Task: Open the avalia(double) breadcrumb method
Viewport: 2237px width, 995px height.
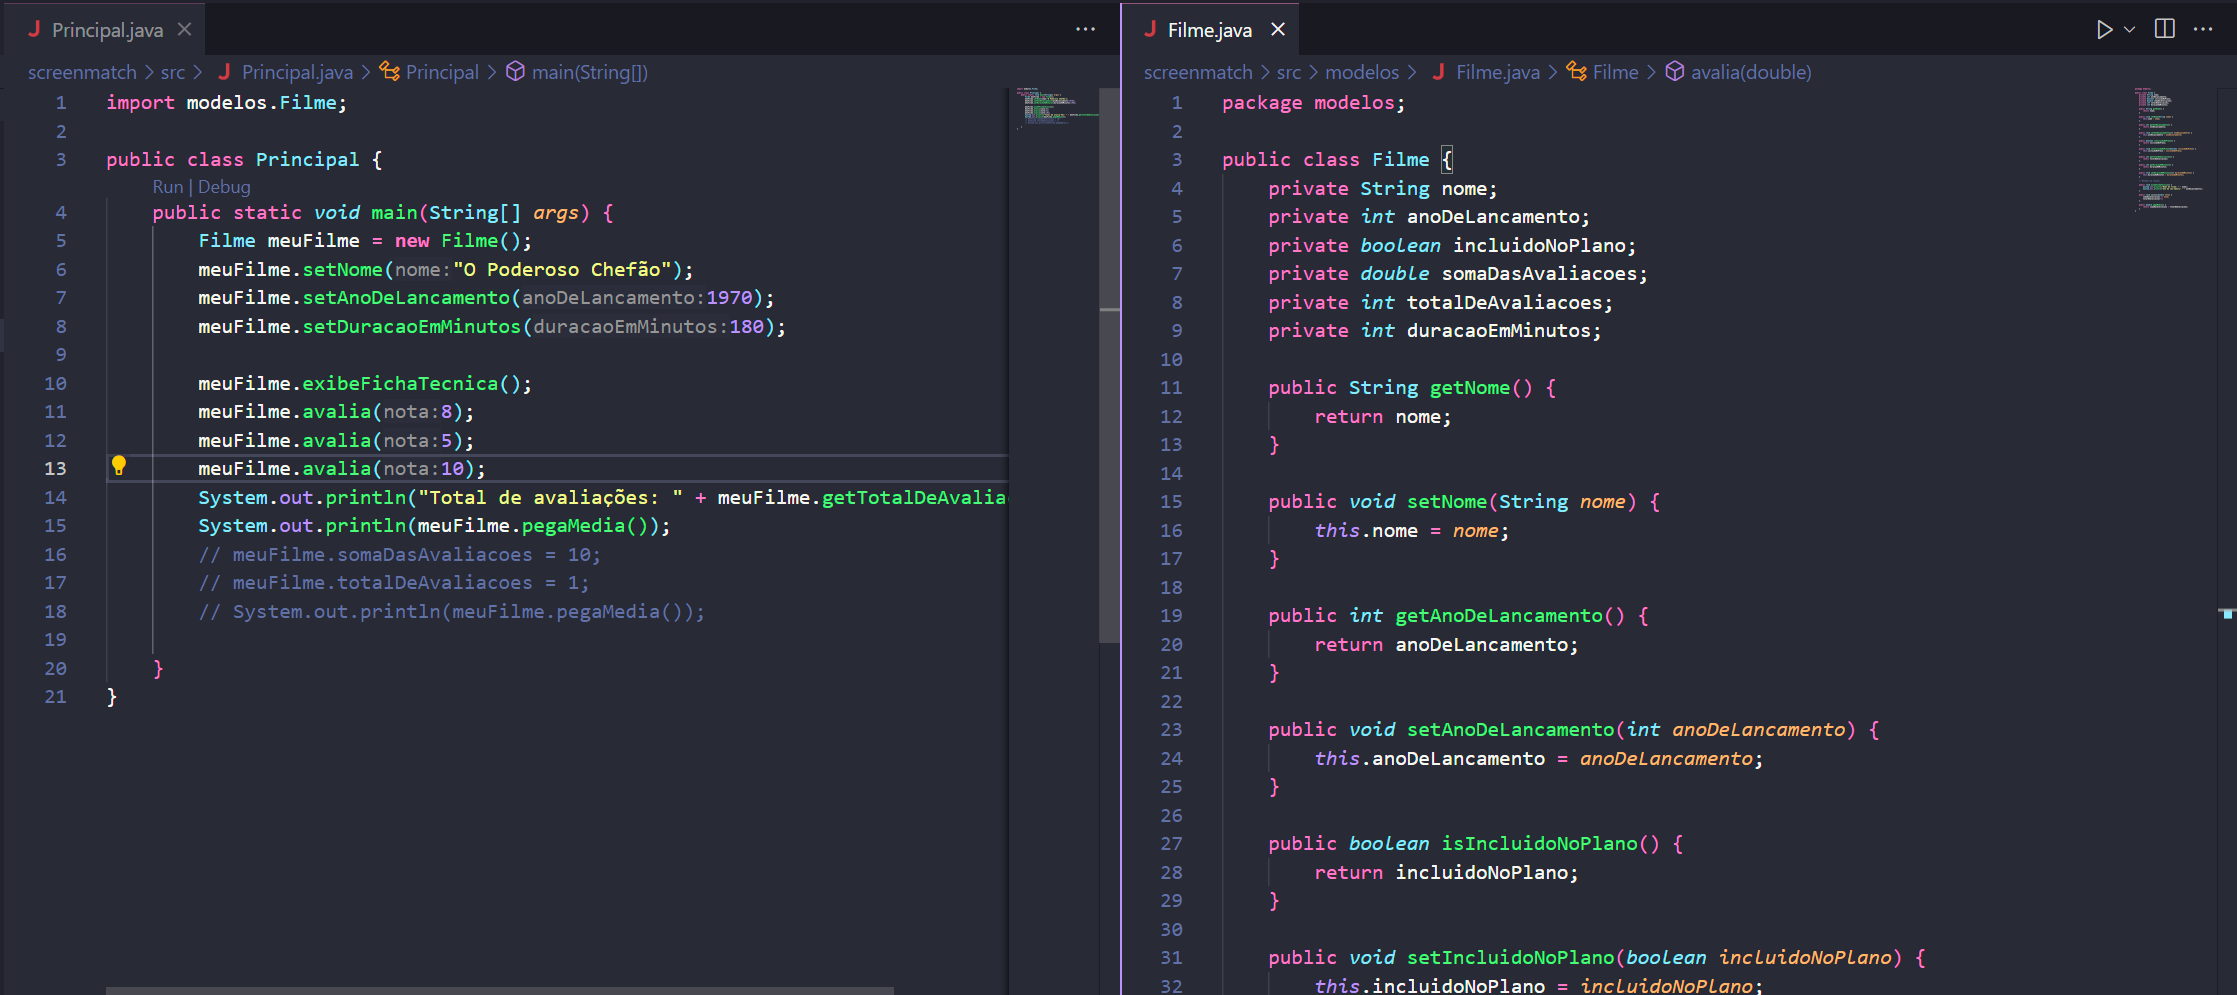Action: tap(1751, 72)
